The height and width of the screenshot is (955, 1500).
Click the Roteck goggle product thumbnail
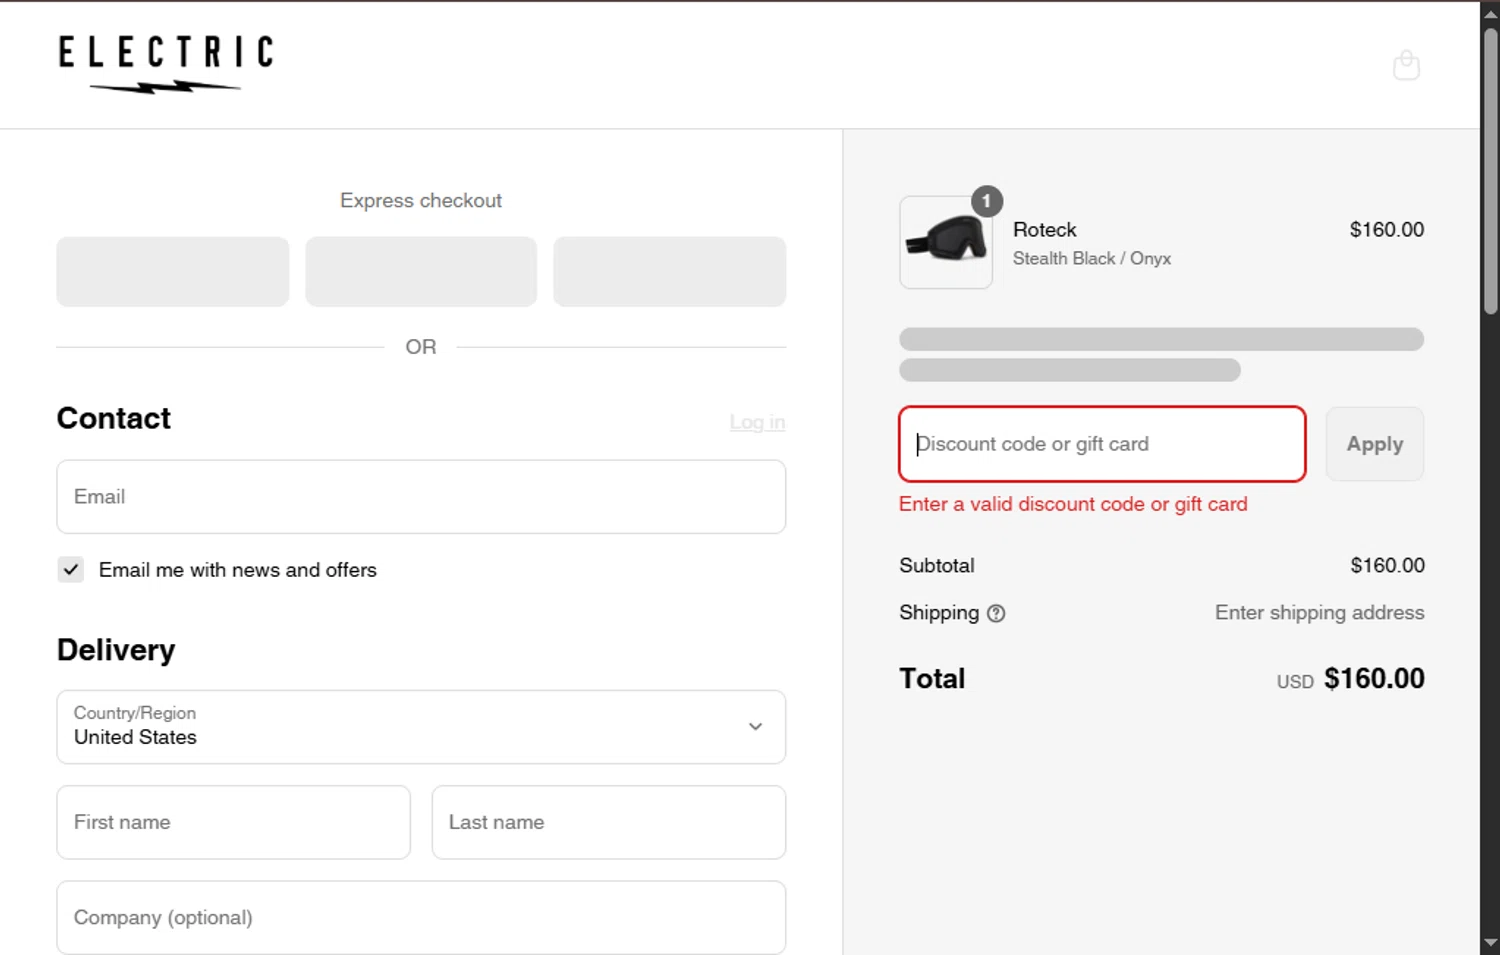tap(946, 242)
